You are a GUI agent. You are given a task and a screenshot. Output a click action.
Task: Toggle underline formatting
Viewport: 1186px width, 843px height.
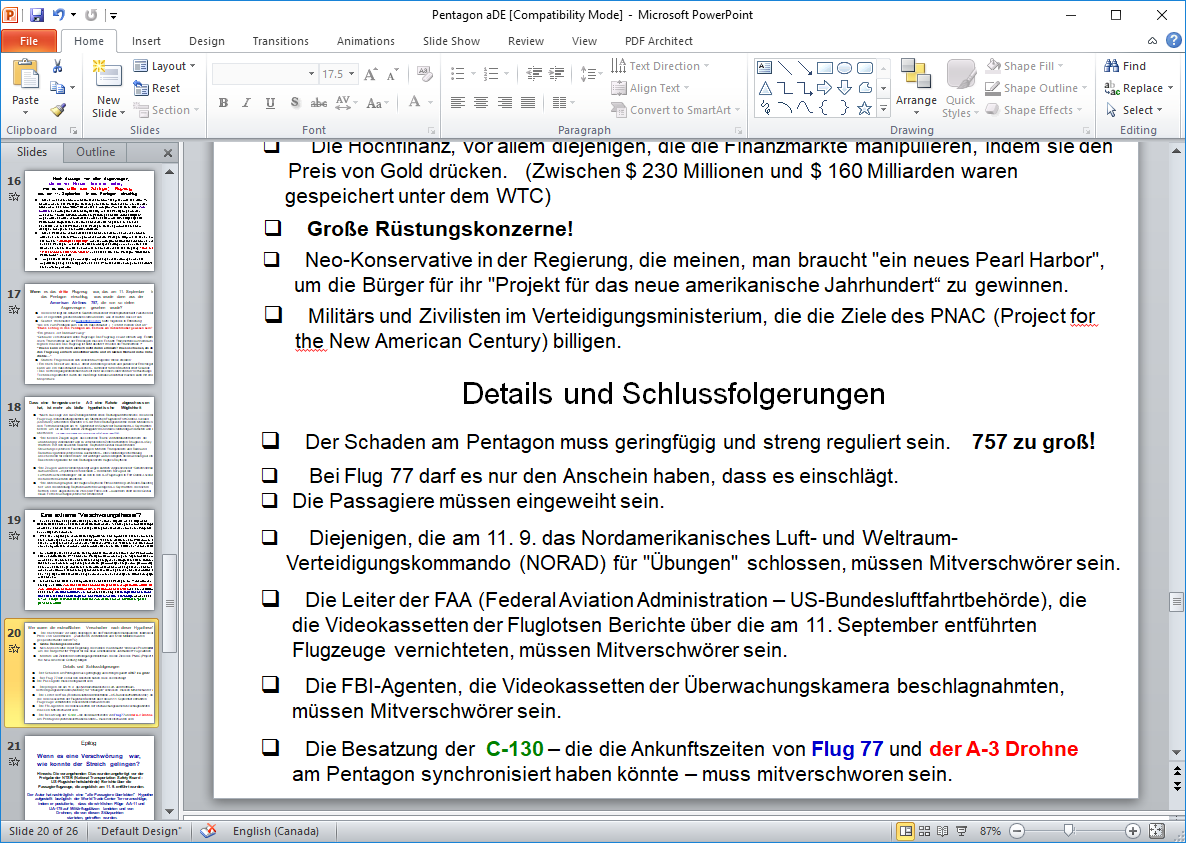click(271, 103)
